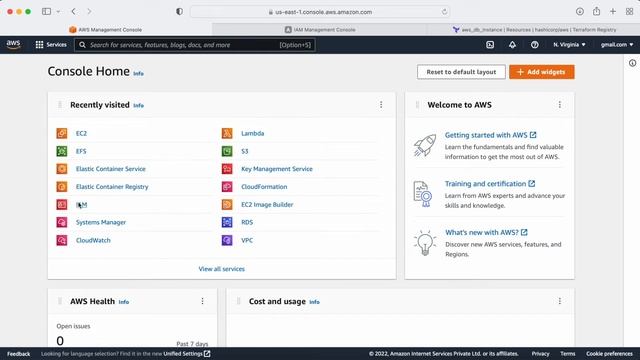Screen dimensions: 640x360
Task: Expand the N. Virginia region dropdown
Action: coord(569,45)
